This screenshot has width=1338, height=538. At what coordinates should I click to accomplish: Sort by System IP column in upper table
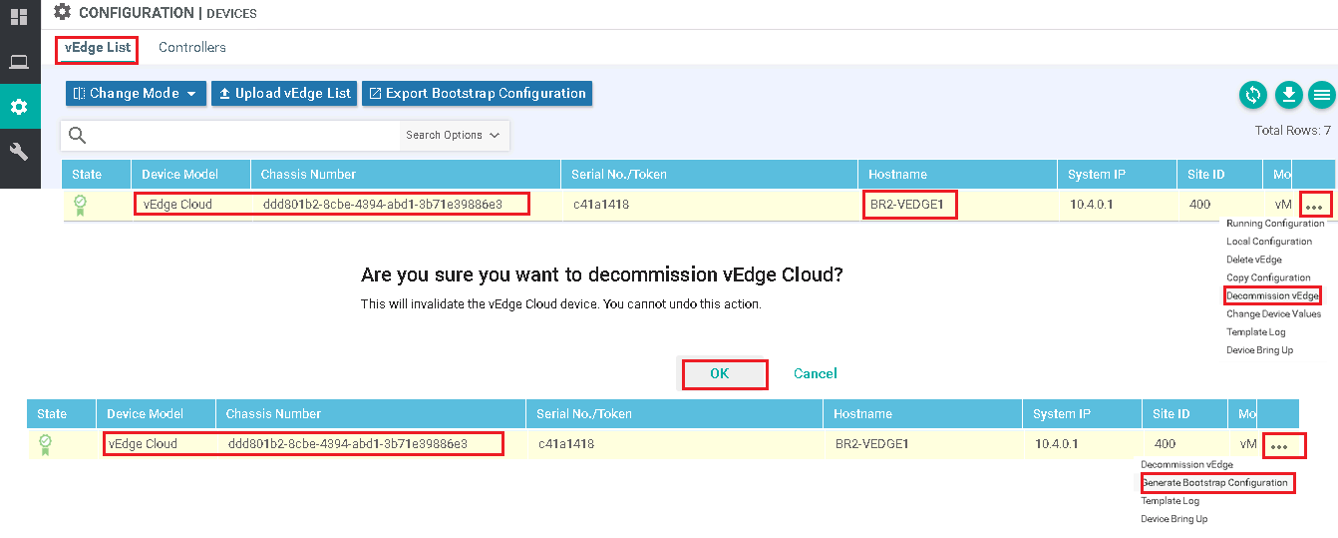pyautogui.click(x=1097, y=174)
